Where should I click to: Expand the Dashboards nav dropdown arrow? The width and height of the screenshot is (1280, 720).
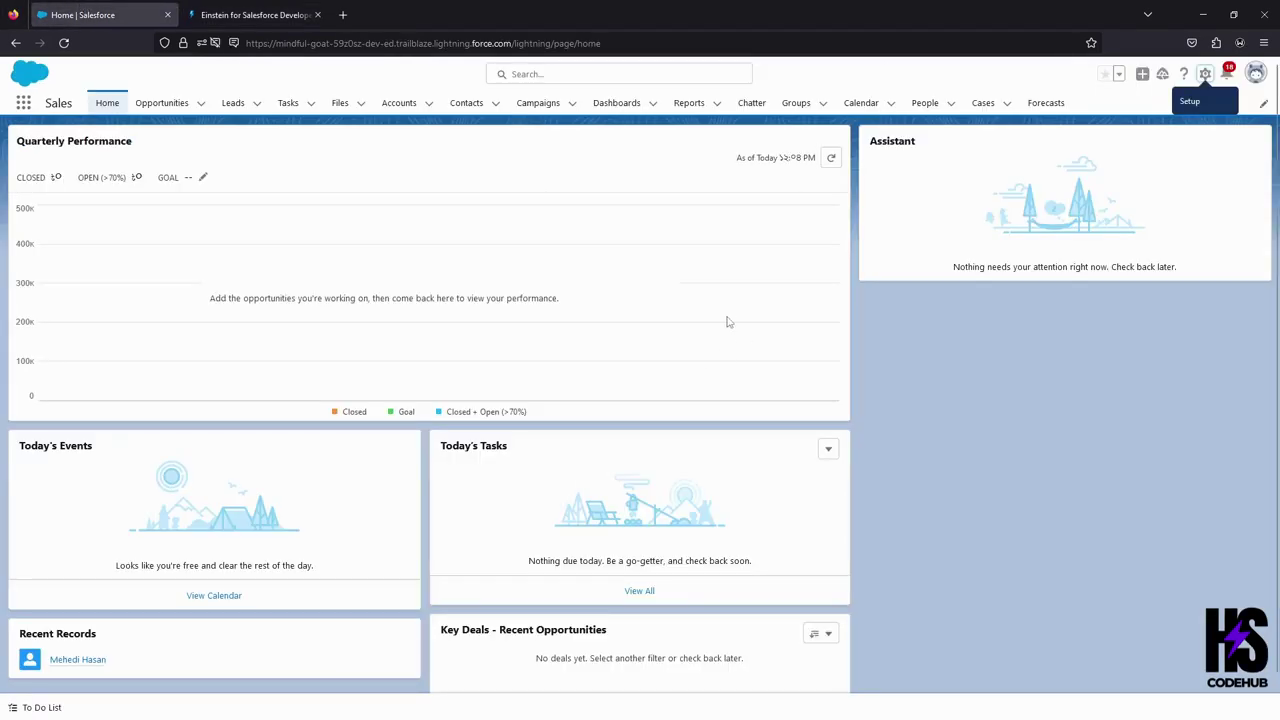[653, 103]
